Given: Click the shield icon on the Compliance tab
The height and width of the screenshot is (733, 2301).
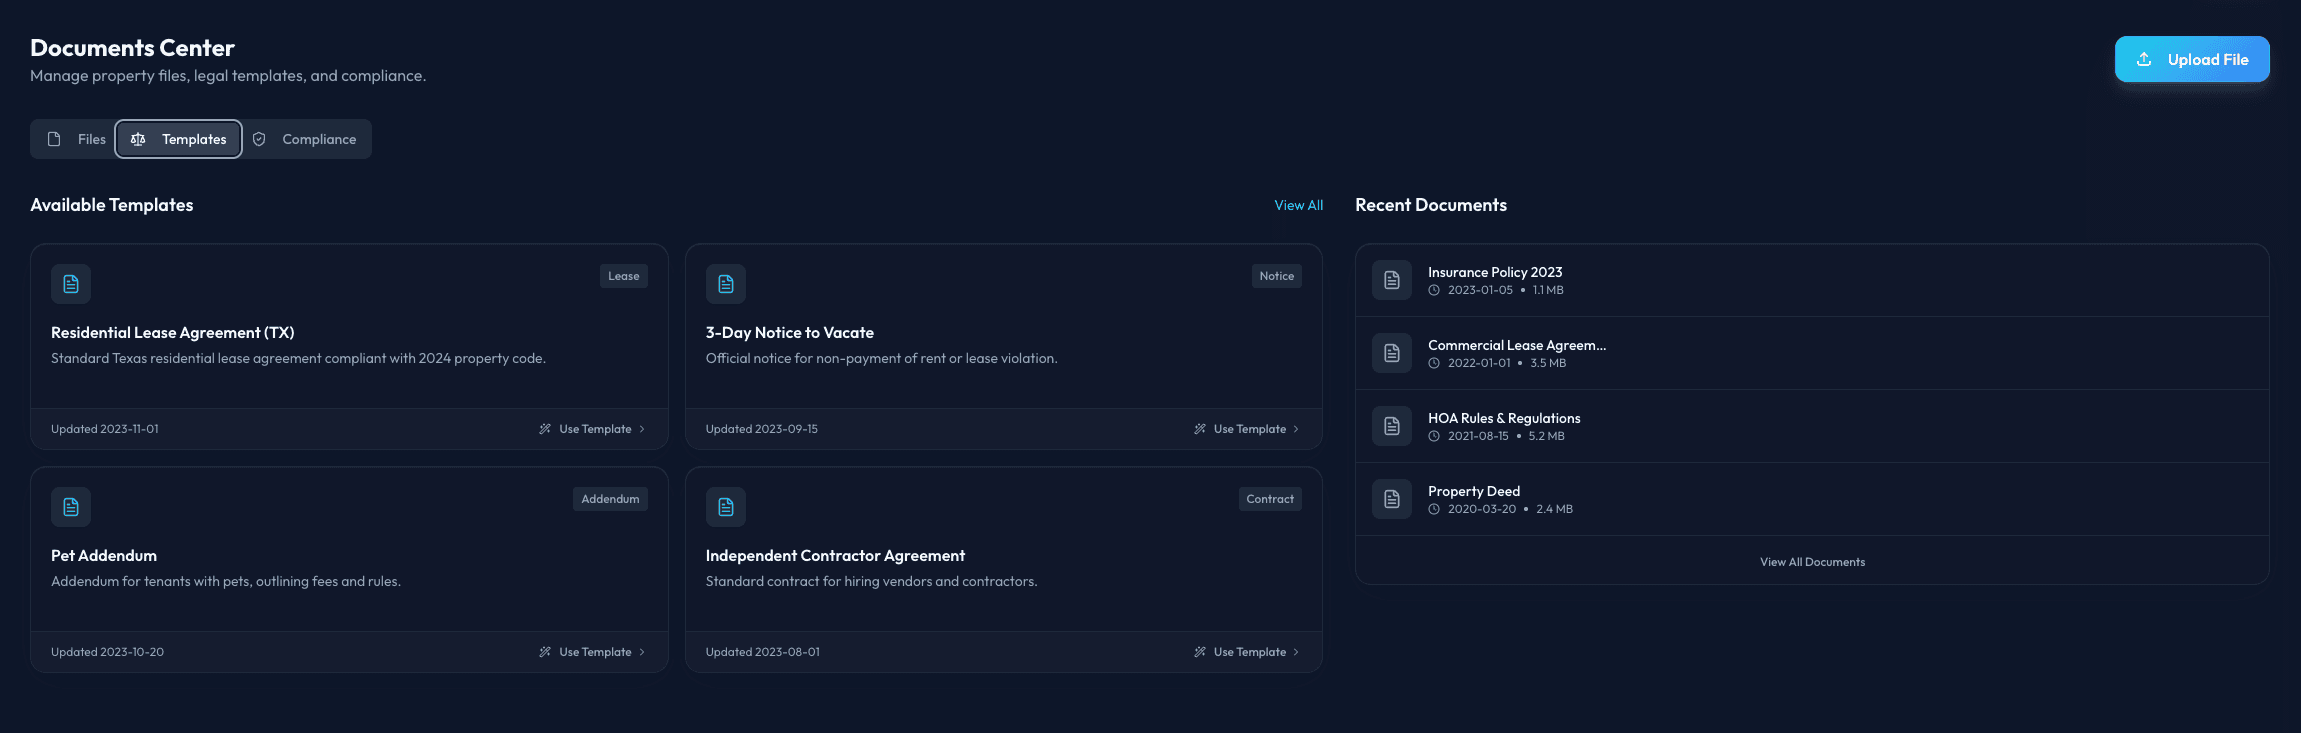Looking at the screenshot, I should pos(259,139).
